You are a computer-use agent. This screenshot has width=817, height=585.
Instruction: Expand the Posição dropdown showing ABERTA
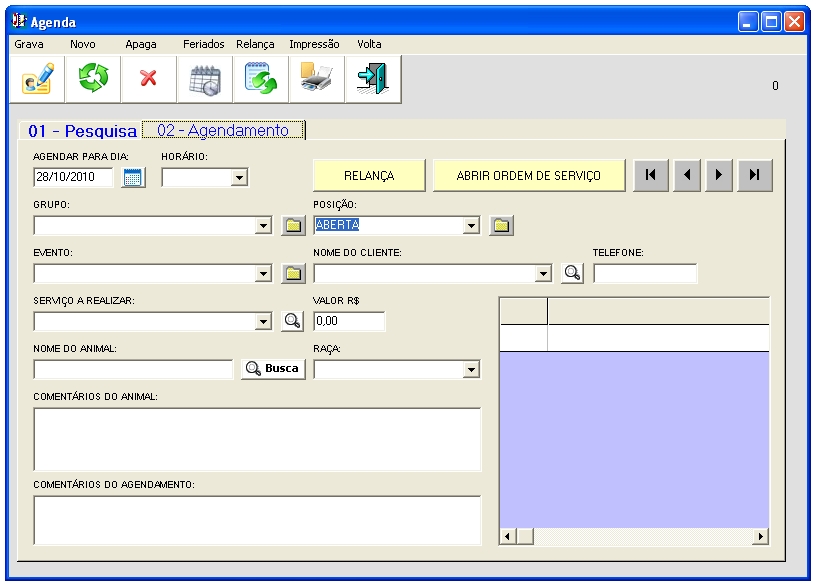pyautogui.click(x=472, y=226)
